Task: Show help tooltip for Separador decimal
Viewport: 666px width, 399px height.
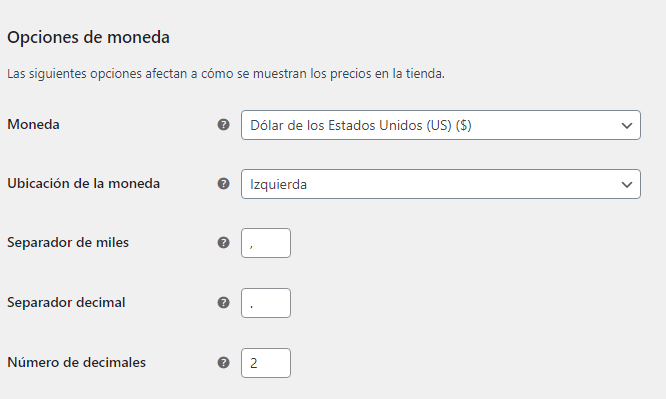Action: click(x=223, y=303)
